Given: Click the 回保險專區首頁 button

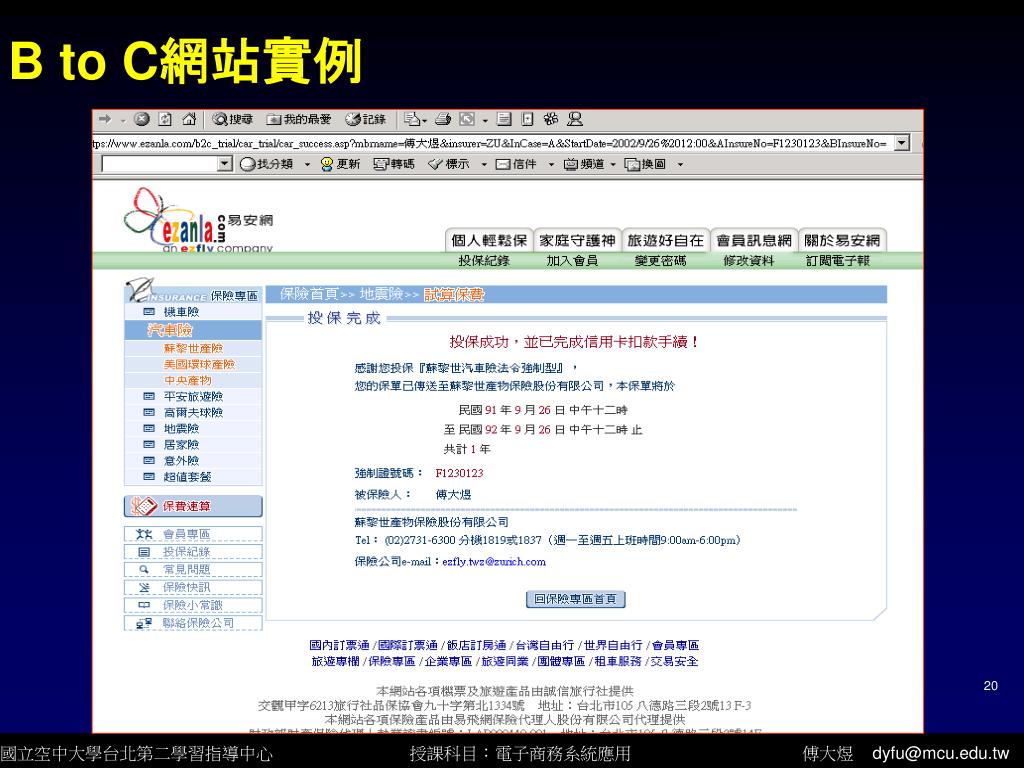Looking at the screenshot, I should [575, 599].
